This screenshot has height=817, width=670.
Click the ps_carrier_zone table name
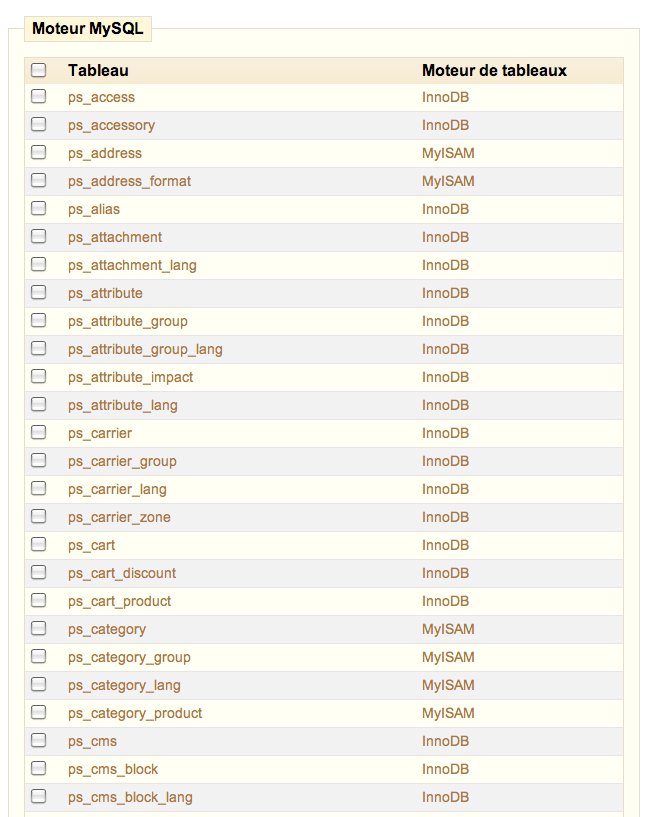(x=119, y=517)
